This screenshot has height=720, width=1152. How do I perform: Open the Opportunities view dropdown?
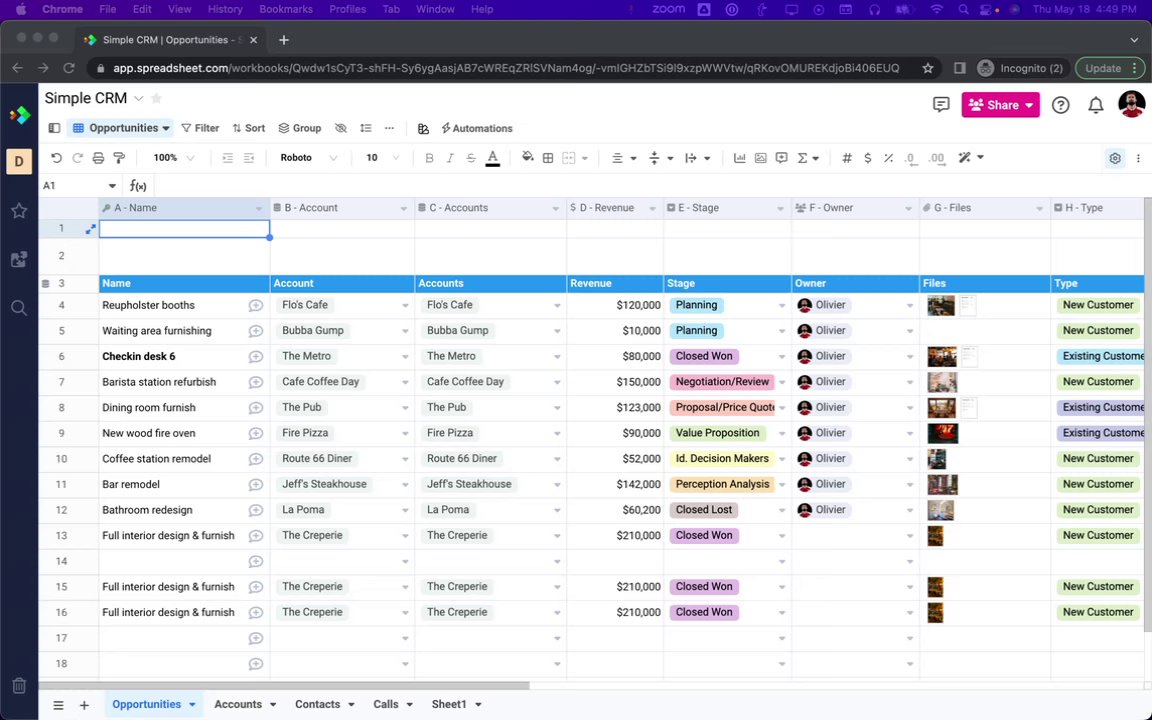tap(121, 128)
